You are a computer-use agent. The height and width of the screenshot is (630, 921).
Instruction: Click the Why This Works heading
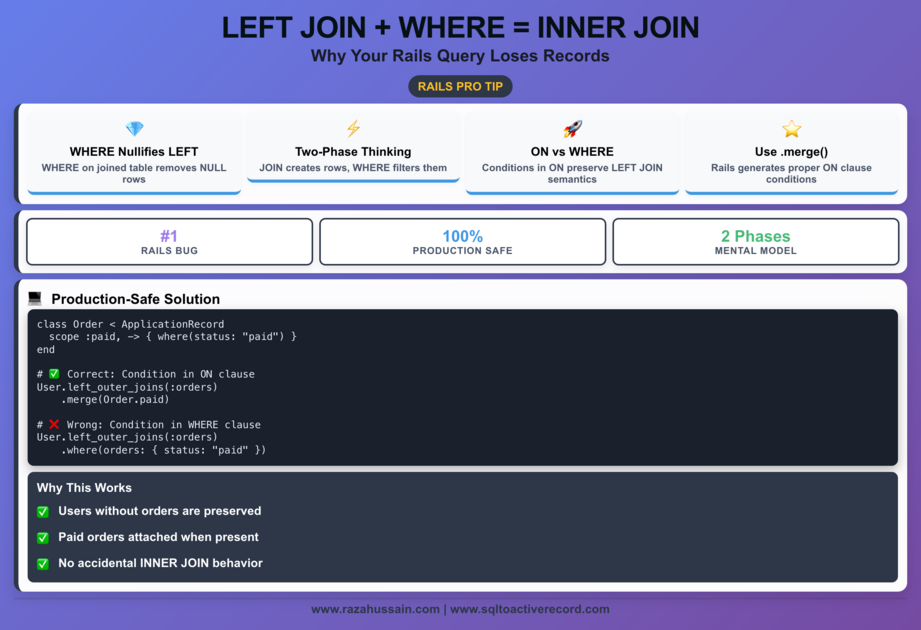click(84, 488)
